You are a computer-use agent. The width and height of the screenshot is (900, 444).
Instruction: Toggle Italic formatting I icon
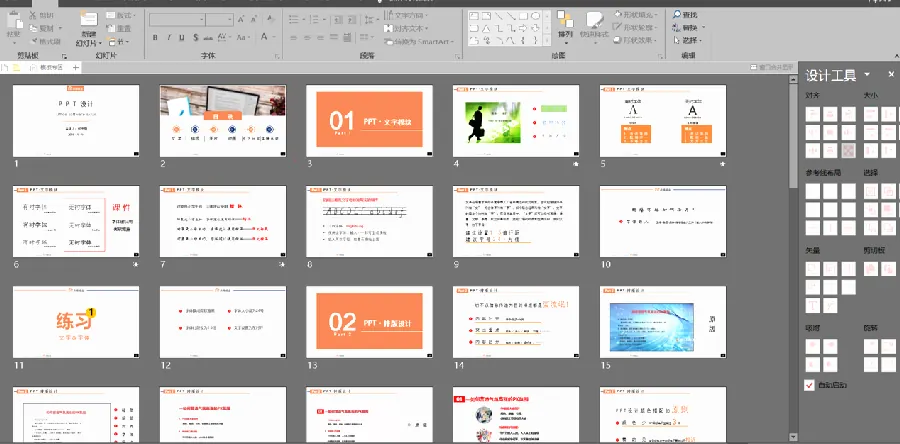point(169,37)
